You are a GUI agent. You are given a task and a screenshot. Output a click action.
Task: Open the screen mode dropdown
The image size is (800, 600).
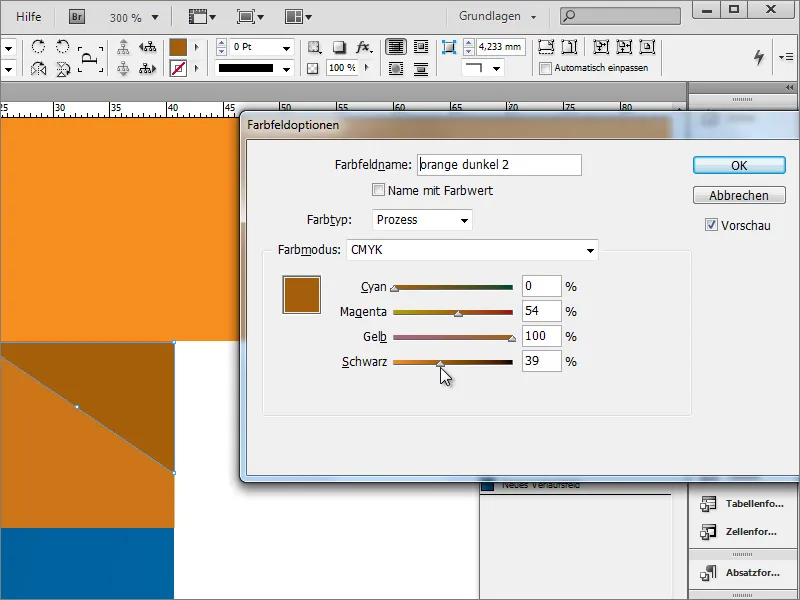pos(250,17)
